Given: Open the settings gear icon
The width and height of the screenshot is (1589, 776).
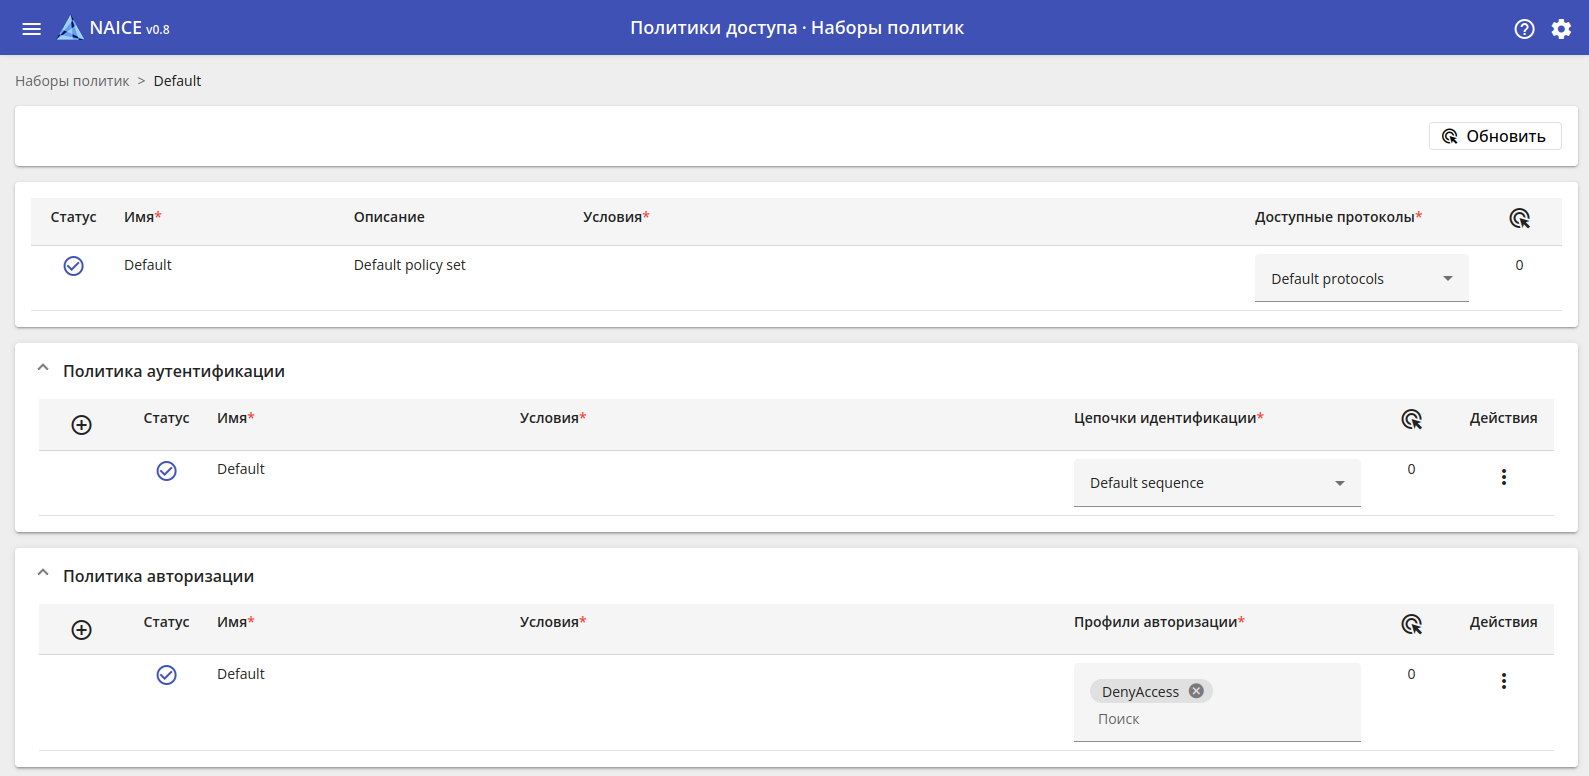Looking at the screenshot, I should pyautogui.click(x=1561, y=29).
